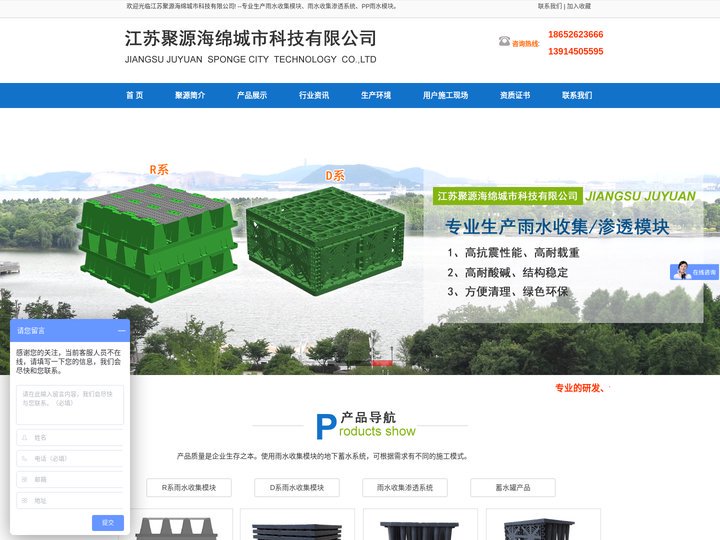This screenshot has width=720, height=540.
Task: Open the 在线咨询 floating button
Action: point(694,271)
